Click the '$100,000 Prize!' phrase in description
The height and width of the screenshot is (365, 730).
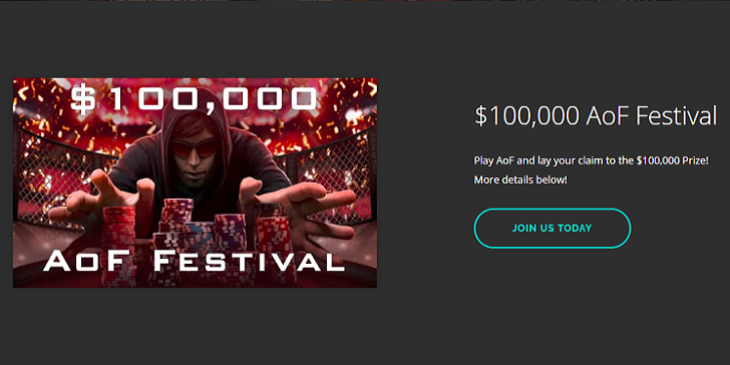coord(672,162)
